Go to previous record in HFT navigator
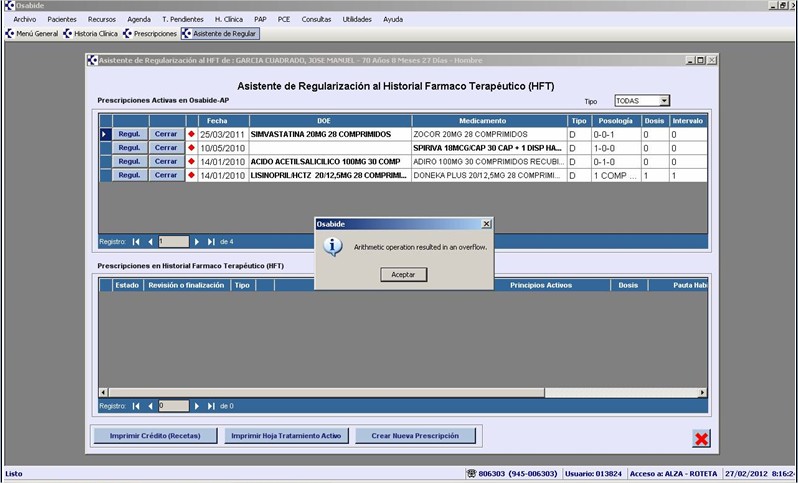The image size is (798, 483). click(151, 406)
